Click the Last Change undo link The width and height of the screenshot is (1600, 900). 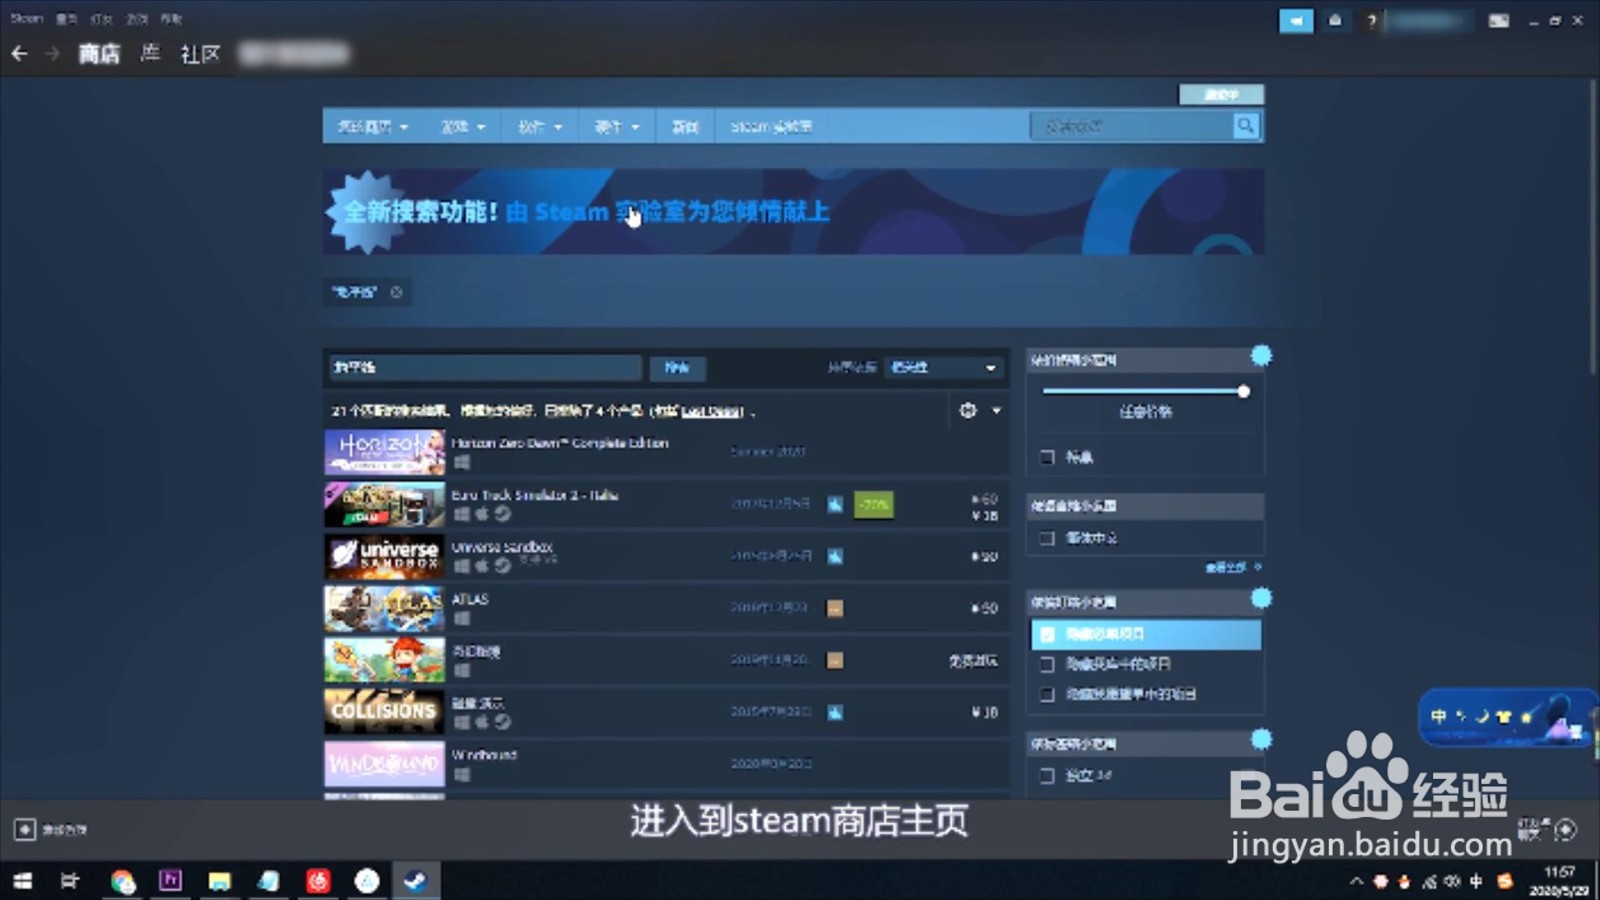point(711,411)
